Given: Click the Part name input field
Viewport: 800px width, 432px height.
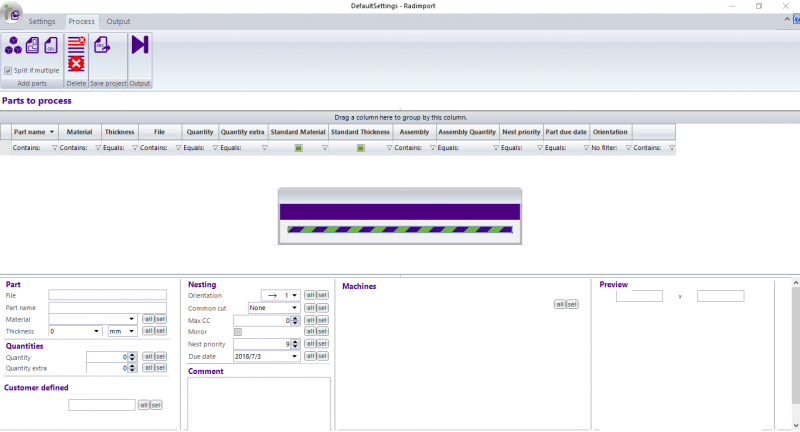Looking at the screenshot, I should pyautogui.click(x=107, y=307).
